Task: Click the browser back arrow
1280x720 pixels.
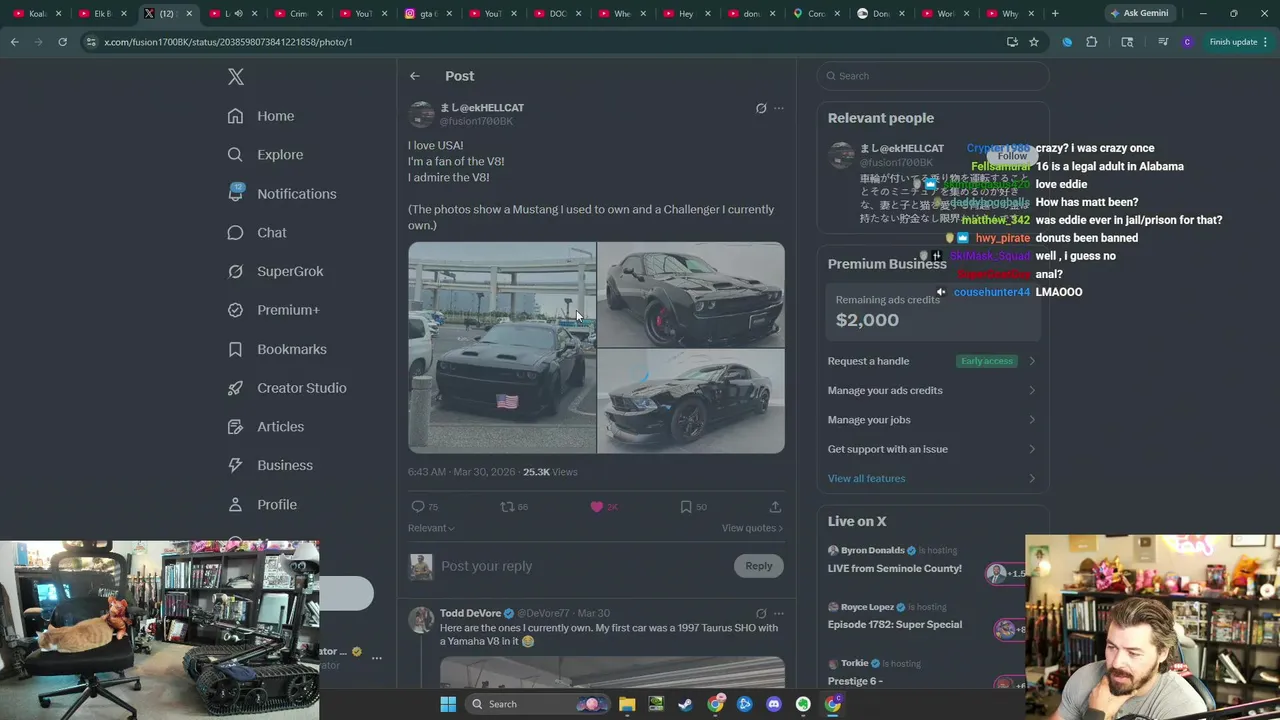Action: point(14,42)
